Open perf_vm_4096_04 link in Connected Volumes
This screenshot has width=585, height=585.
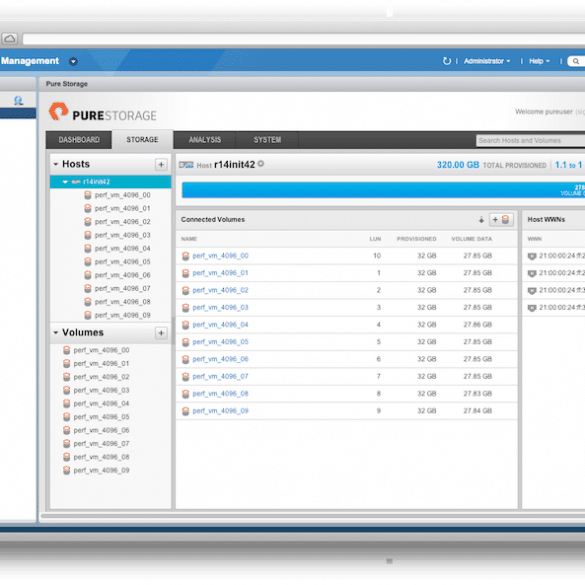click(x=220, y=325)
